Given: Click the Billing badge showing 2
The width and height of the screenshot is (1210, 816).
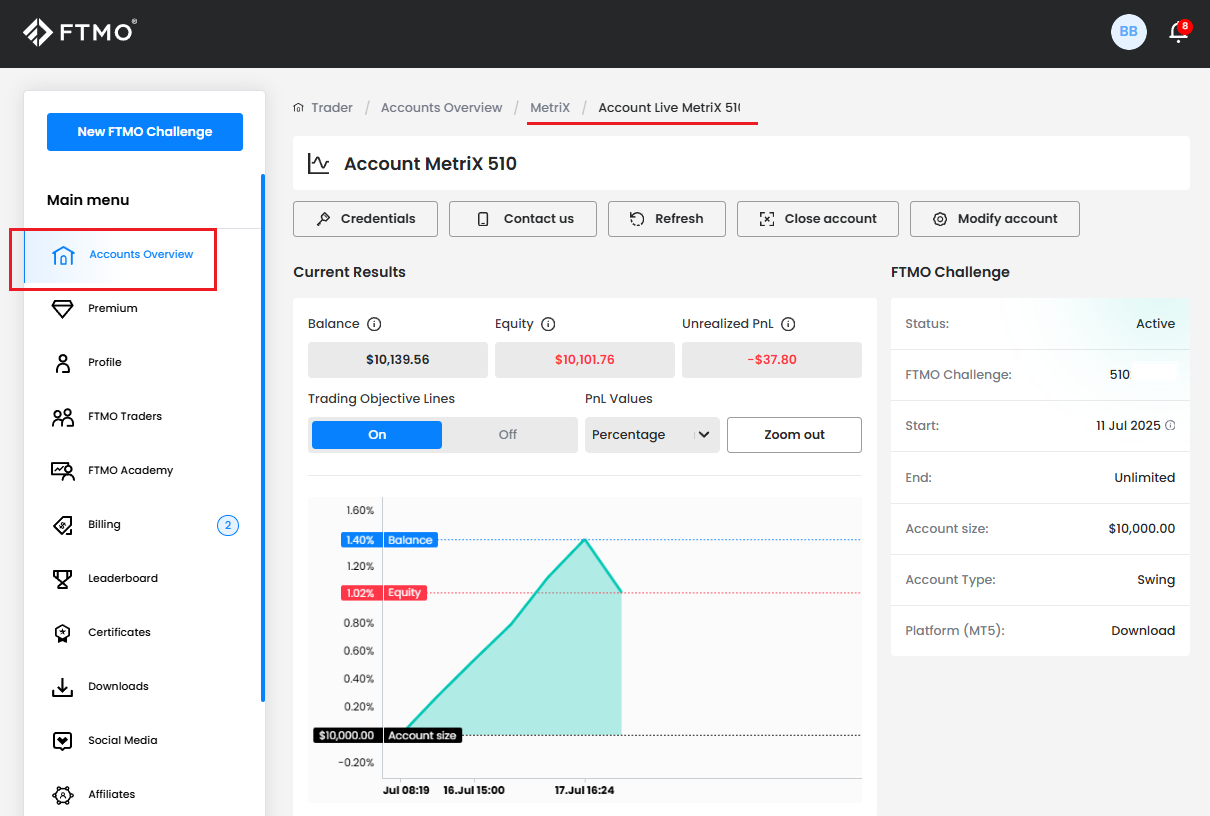Looking at the screenshot, I should [x=228, y=525].
